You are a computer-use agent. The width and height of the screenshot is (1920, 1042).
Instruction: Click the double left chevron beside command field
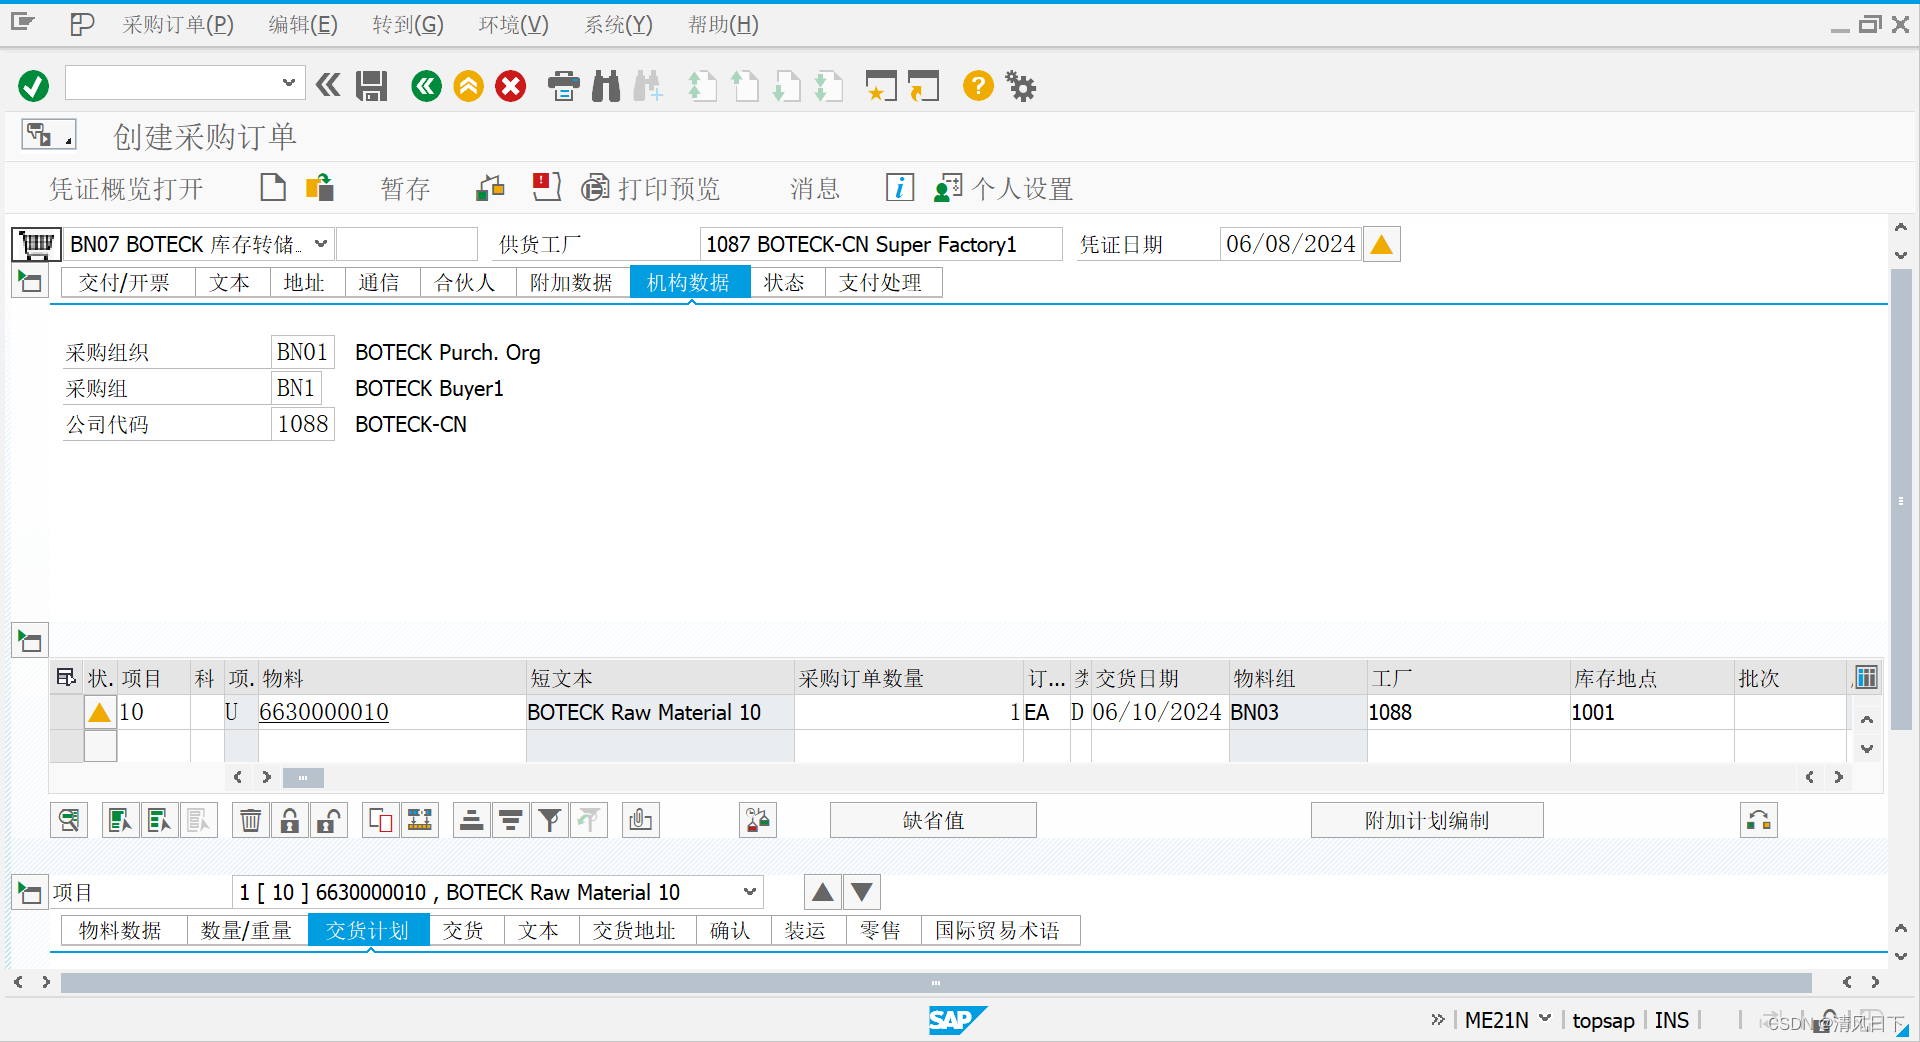[328, 85]
